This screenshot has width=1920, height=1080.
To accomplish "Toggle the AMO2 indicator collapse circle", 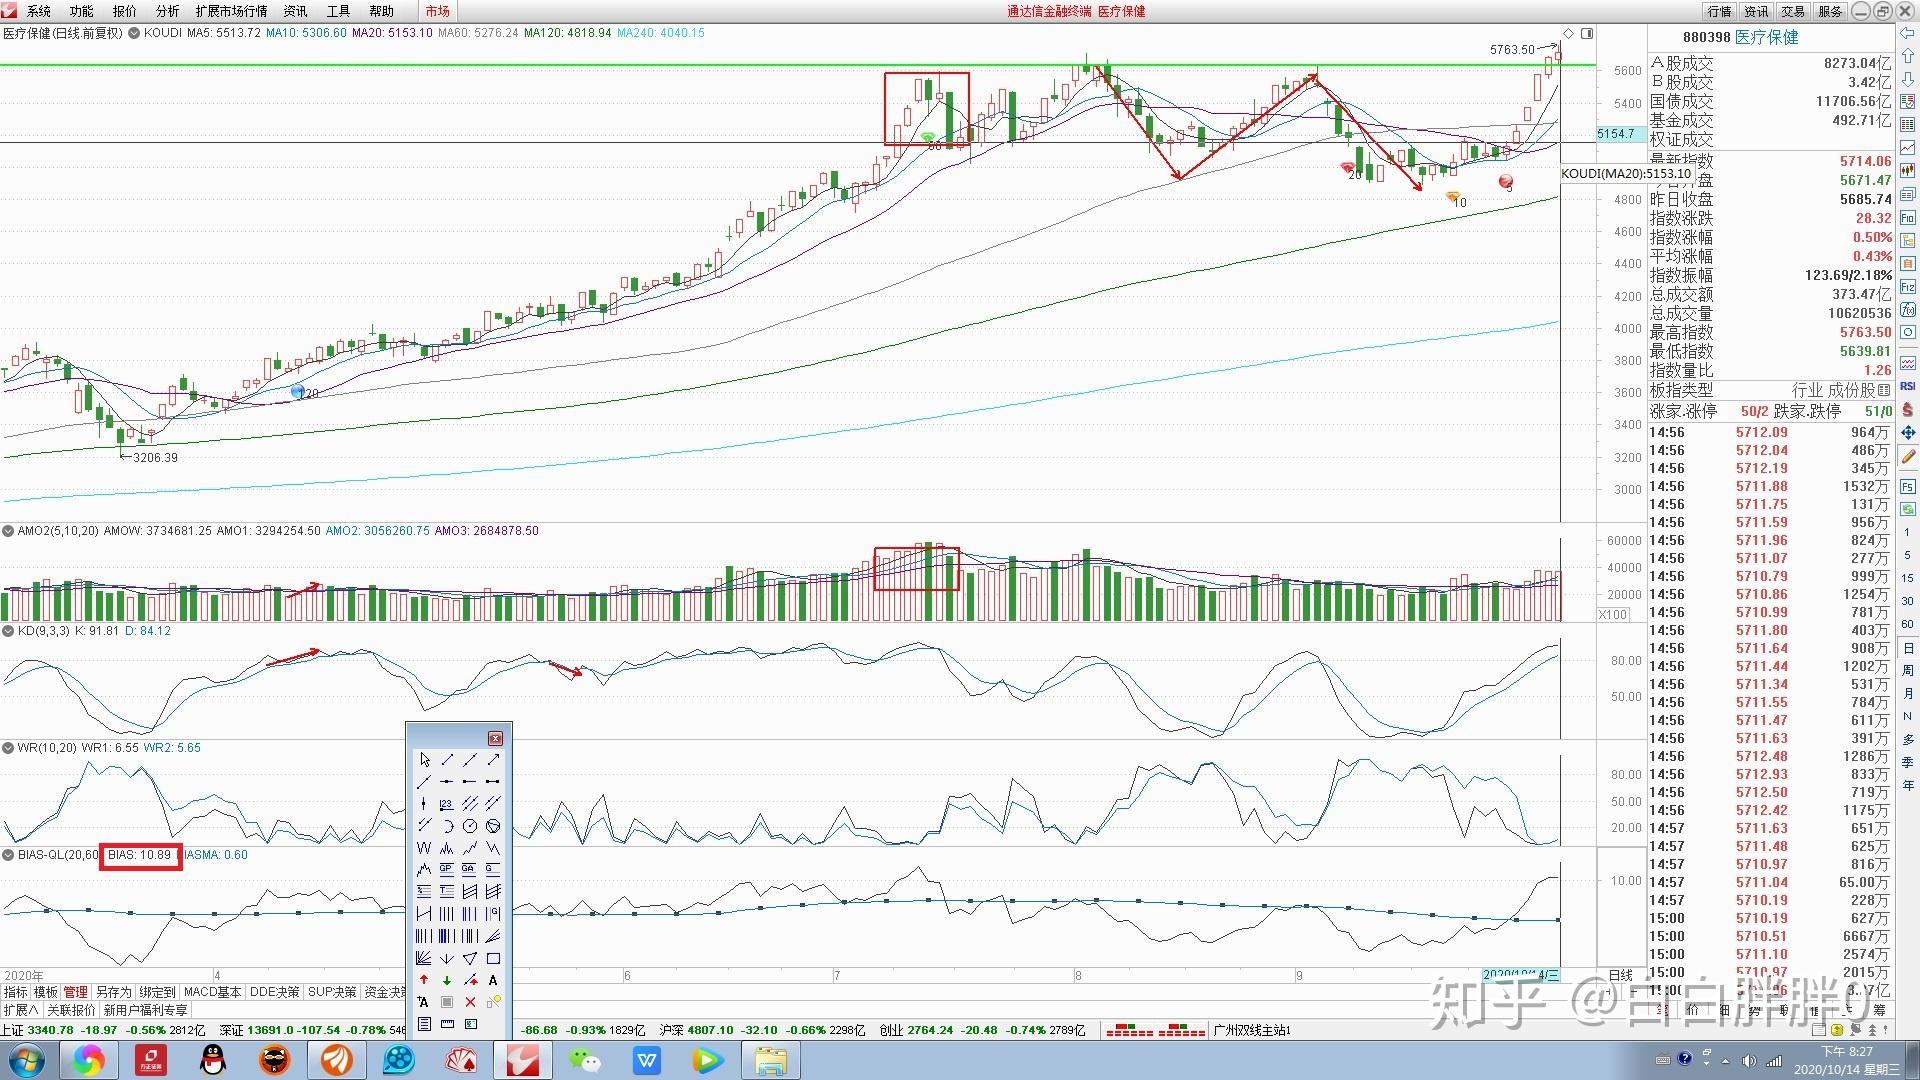I will pyautogui.click(x=8, y=531).
